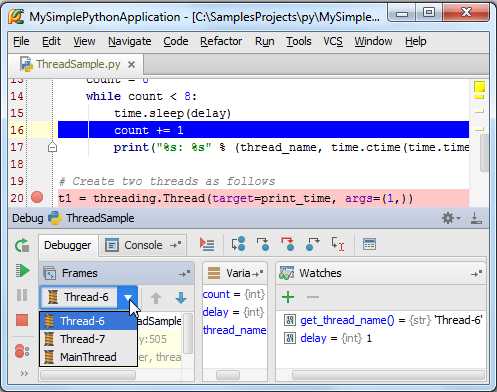Screen dimensions: 497x392
Task: Click Frames list vertical scrollbar
Action: click(188, 333)
